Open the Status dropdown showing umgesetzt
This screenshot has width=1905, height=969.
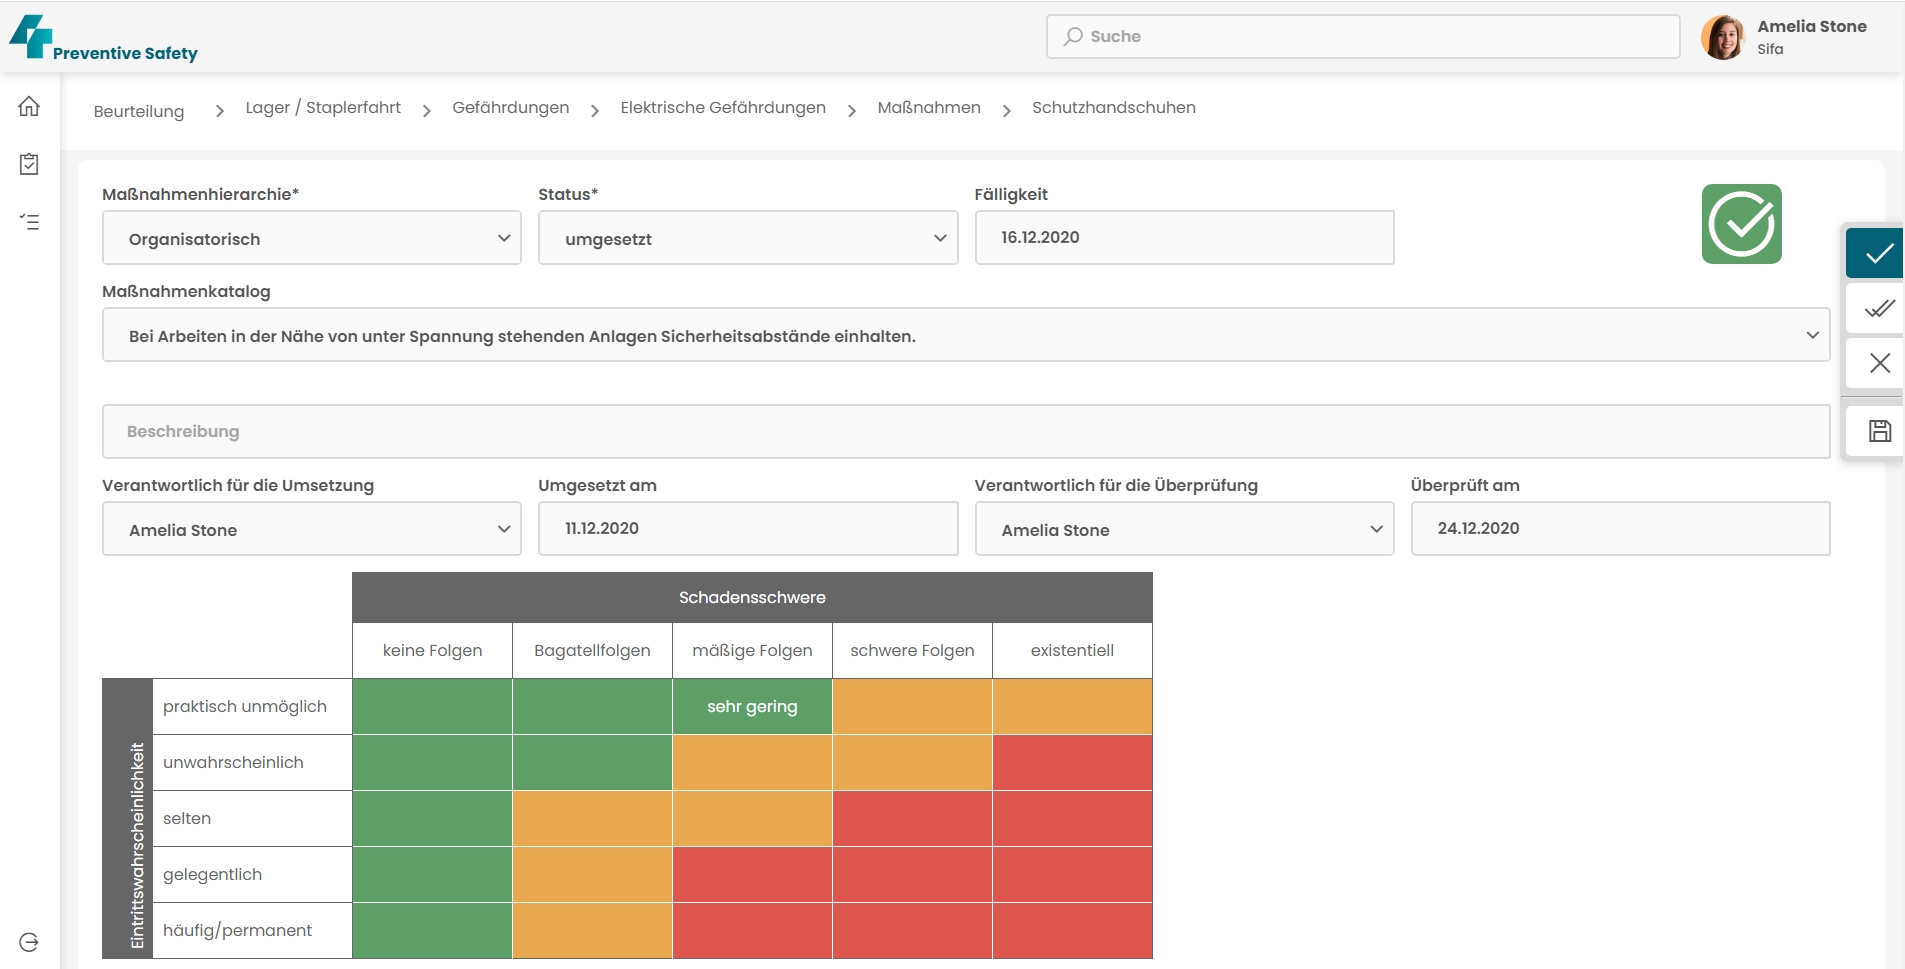click(747, 238)
